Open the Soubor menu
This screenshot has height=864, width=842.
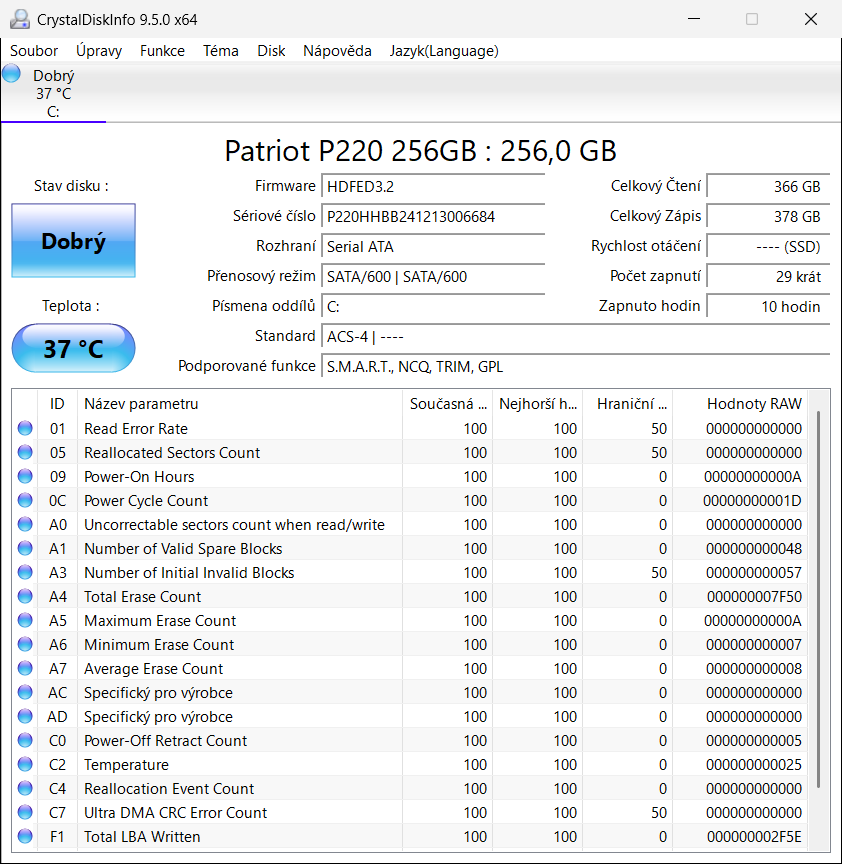tap(34, 51)
